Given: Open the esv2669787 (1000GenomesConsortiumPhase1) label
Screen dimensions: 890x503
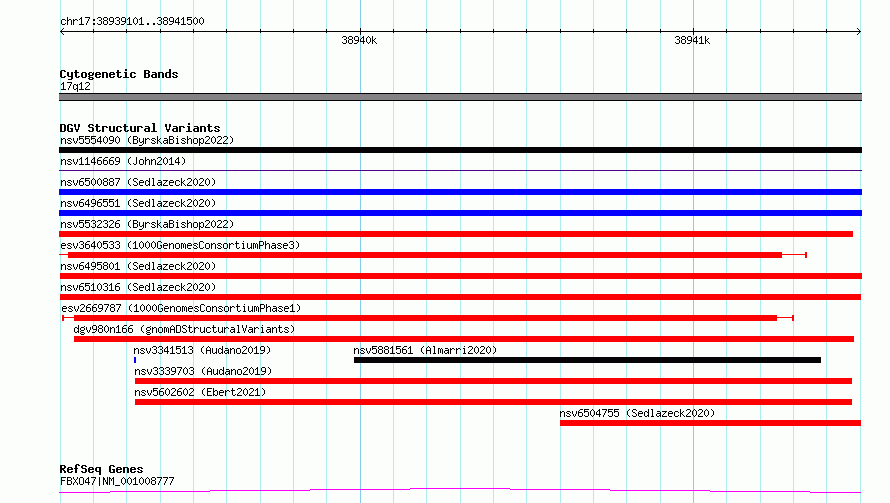Looking at the screenshot, I should 181,308.
